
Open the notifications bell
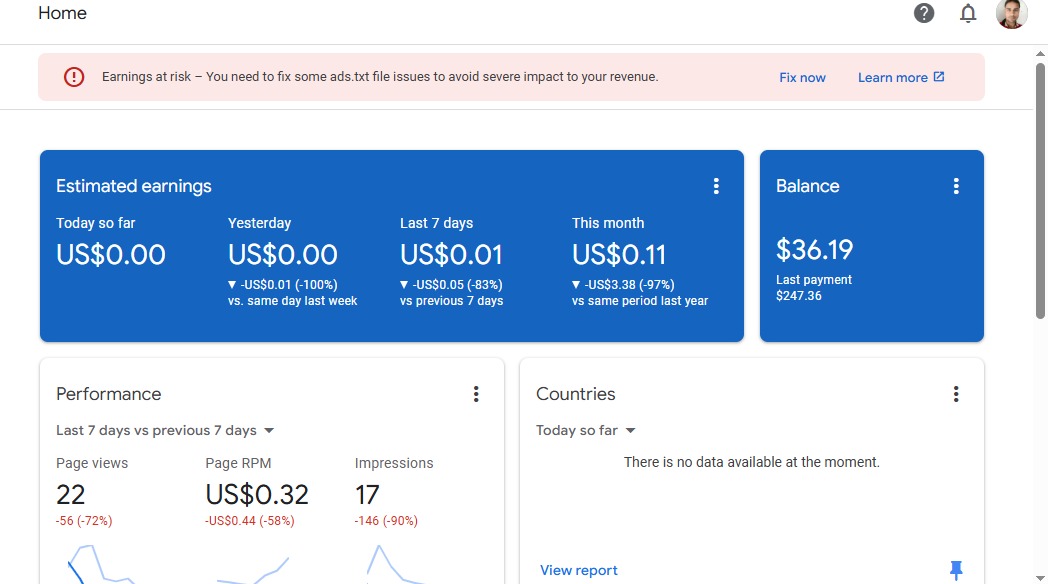click(968, 13)
